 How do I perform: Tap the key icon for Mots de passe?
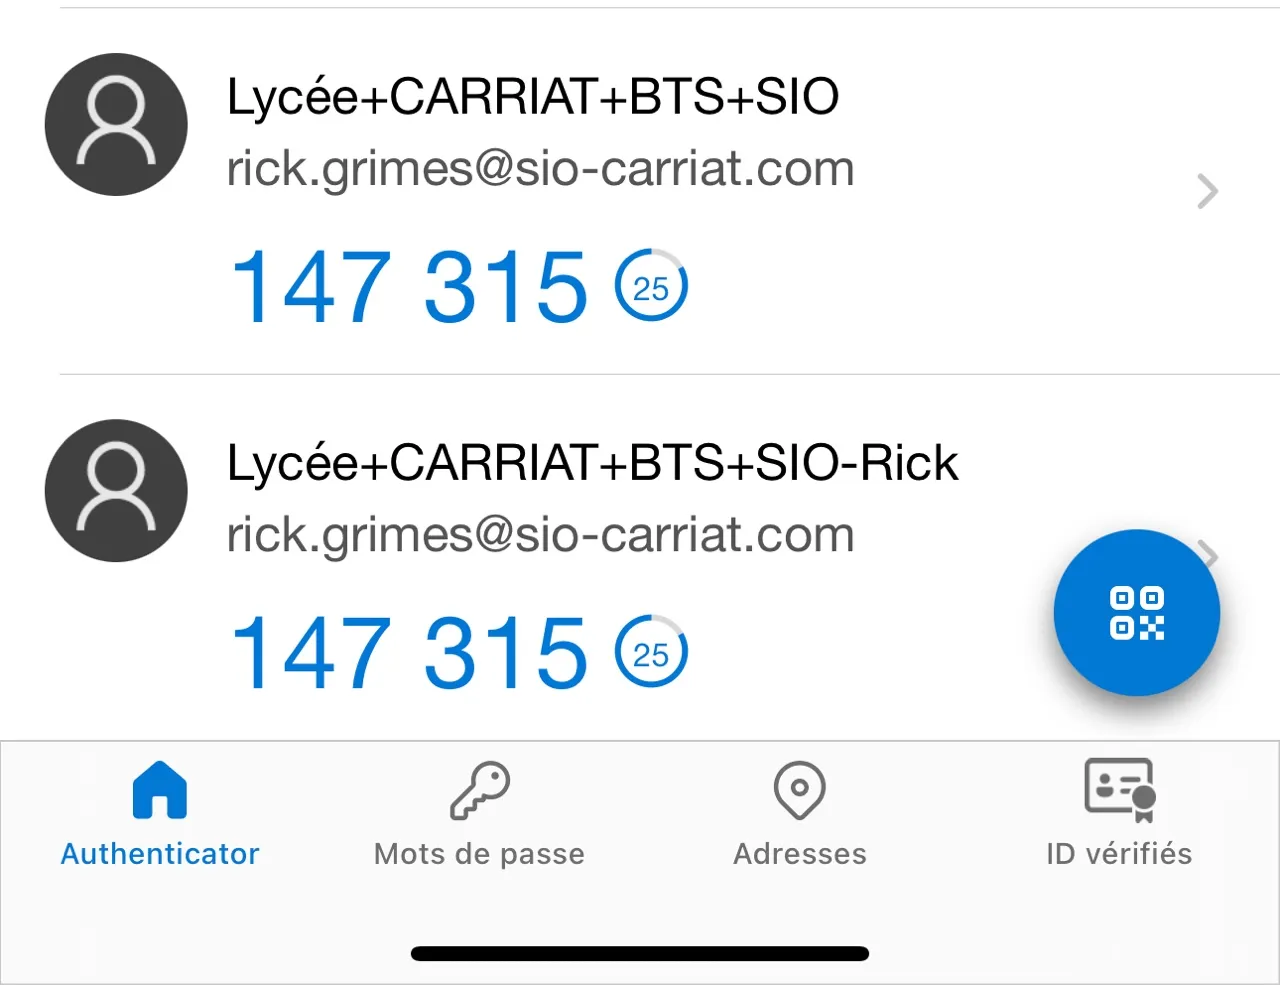coord(480,790)
